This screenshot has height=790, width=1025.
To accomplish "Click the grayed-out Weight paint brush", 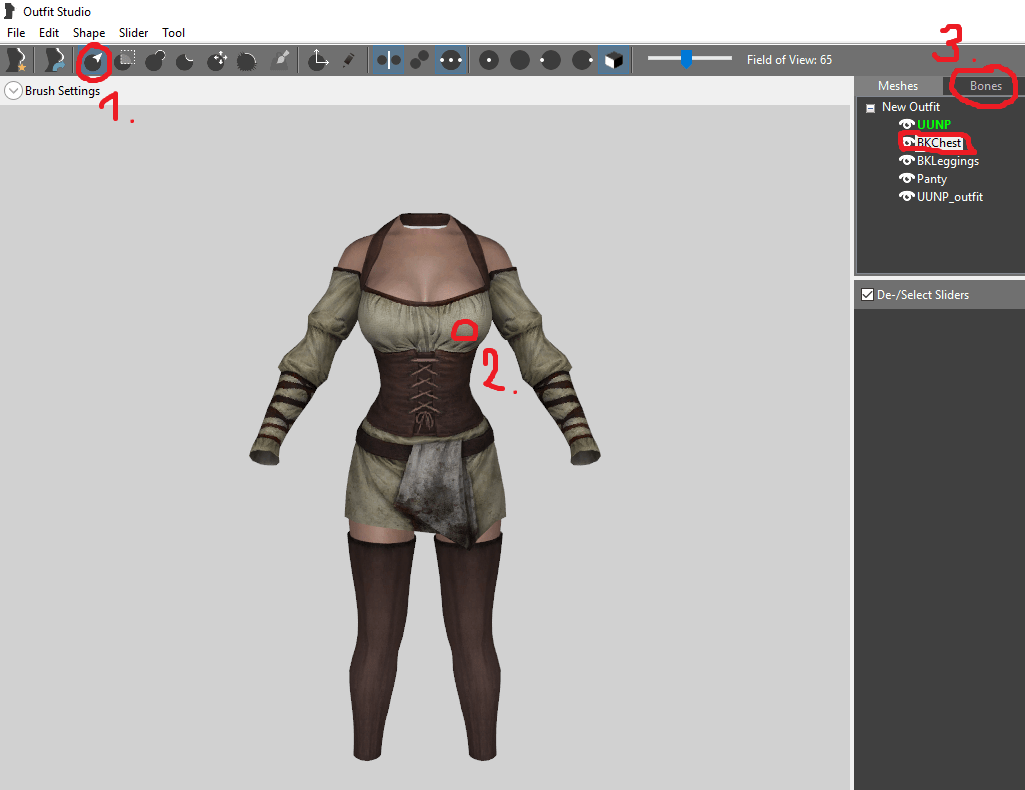I will (280, 60).
